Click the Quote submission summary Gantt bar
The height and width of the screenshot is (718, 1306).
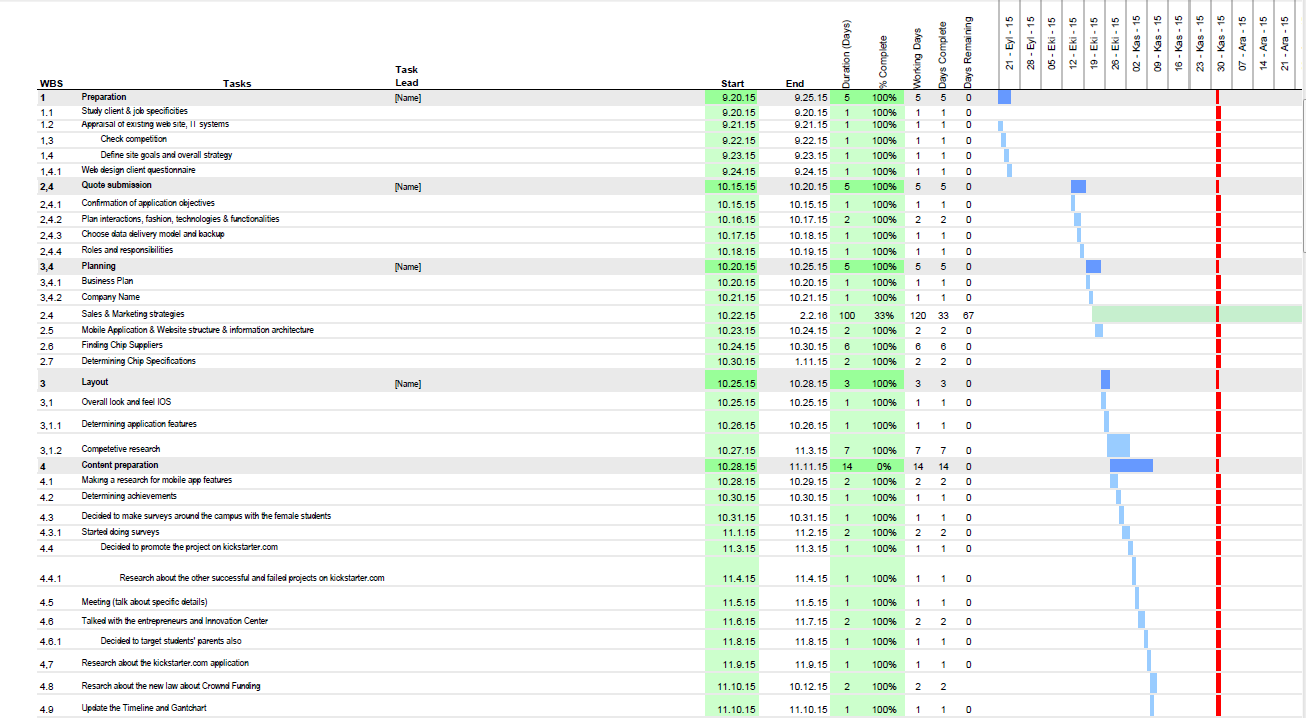pyautogui.click(x=1078, y=187)
